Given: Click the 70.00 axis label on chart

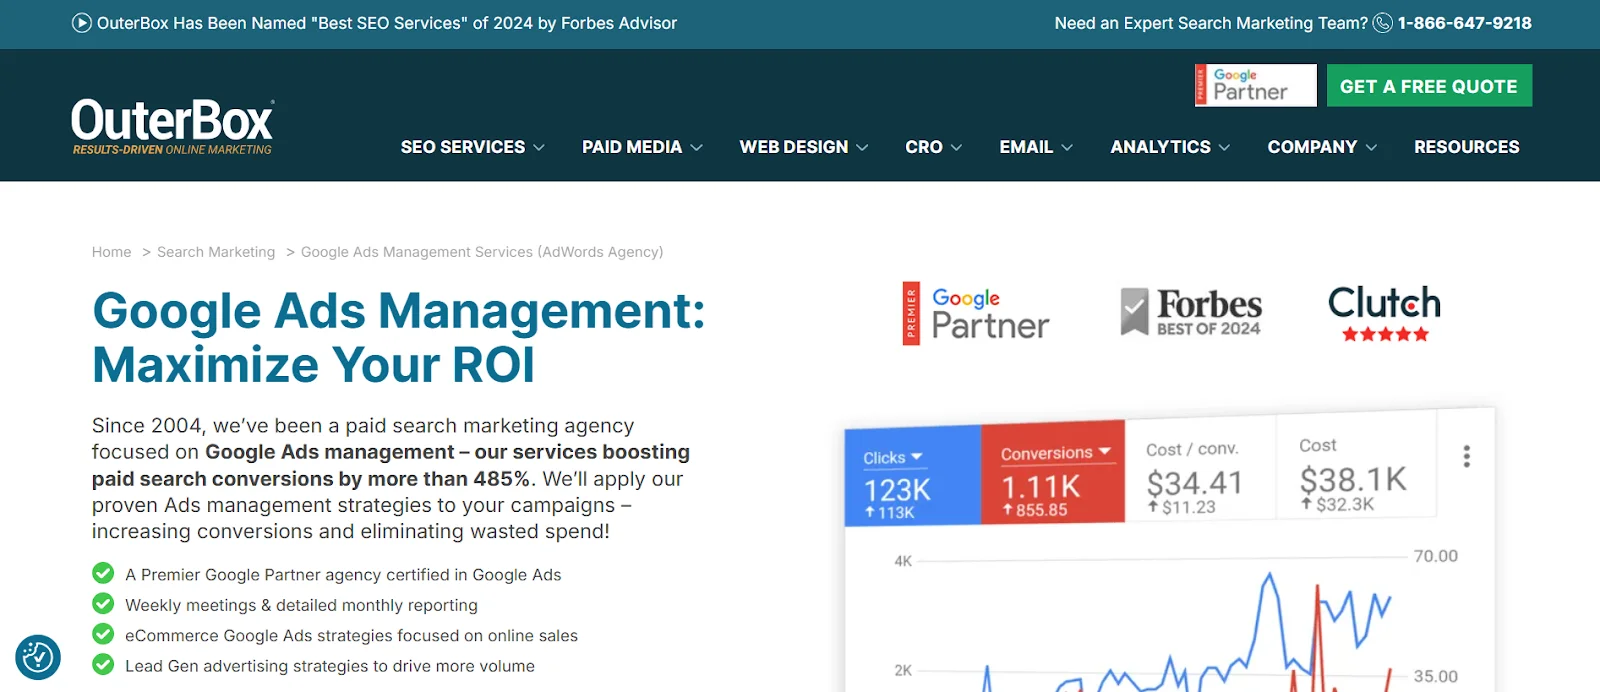Looking at the screenshot, I should coord(1436,556).
